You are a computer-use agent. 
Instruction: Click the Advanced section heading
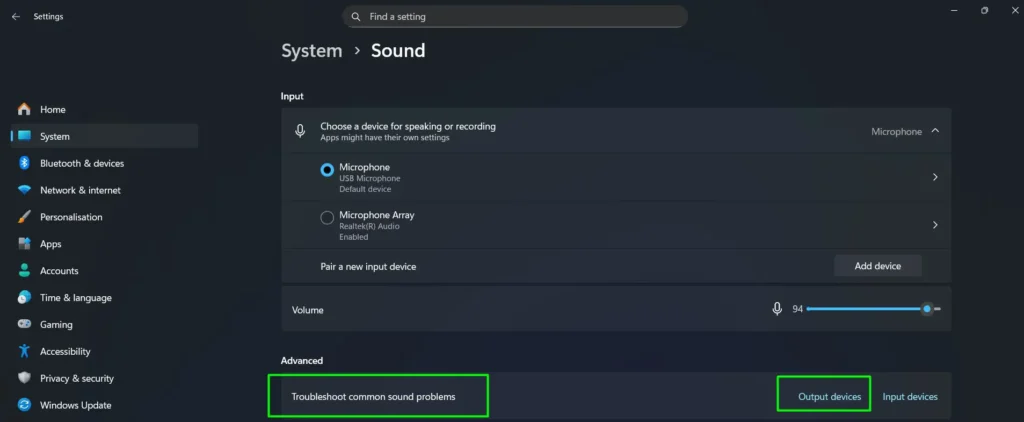(x=302, y=361)
